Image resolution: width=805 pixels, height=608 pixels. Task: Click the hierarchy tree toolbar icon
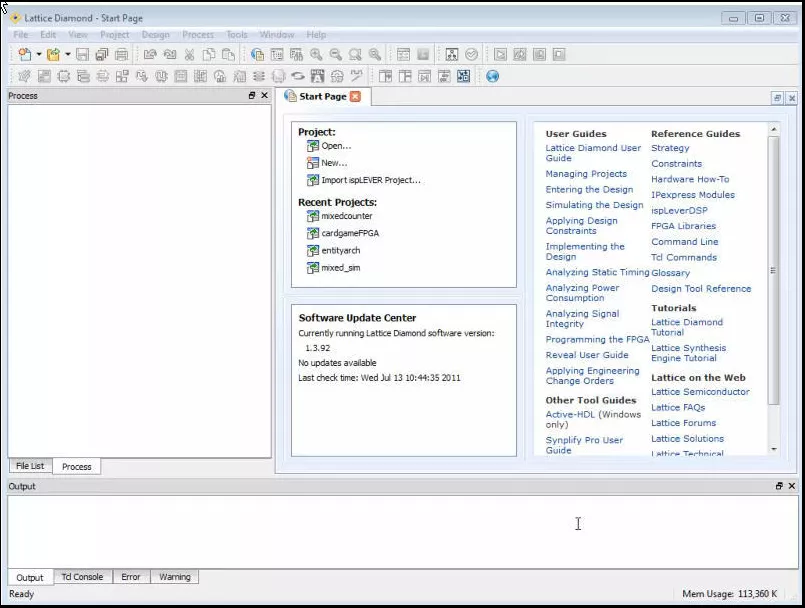tap(452, 54)
